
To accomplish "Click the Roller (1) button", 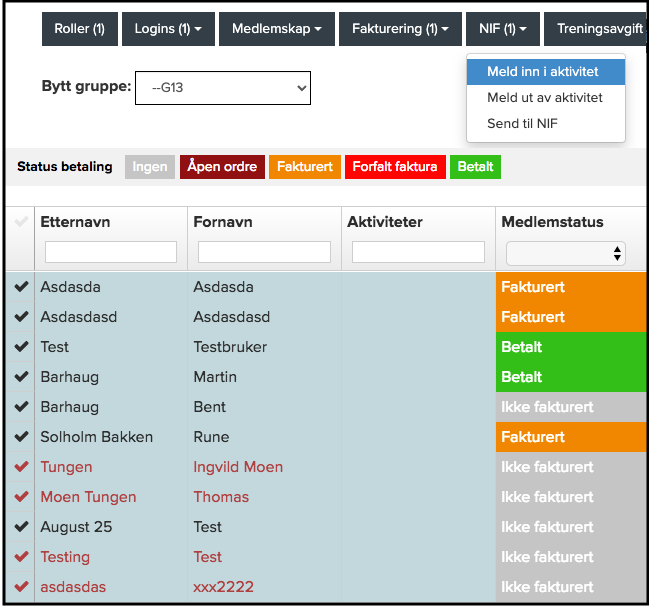I will coord(80,30).
